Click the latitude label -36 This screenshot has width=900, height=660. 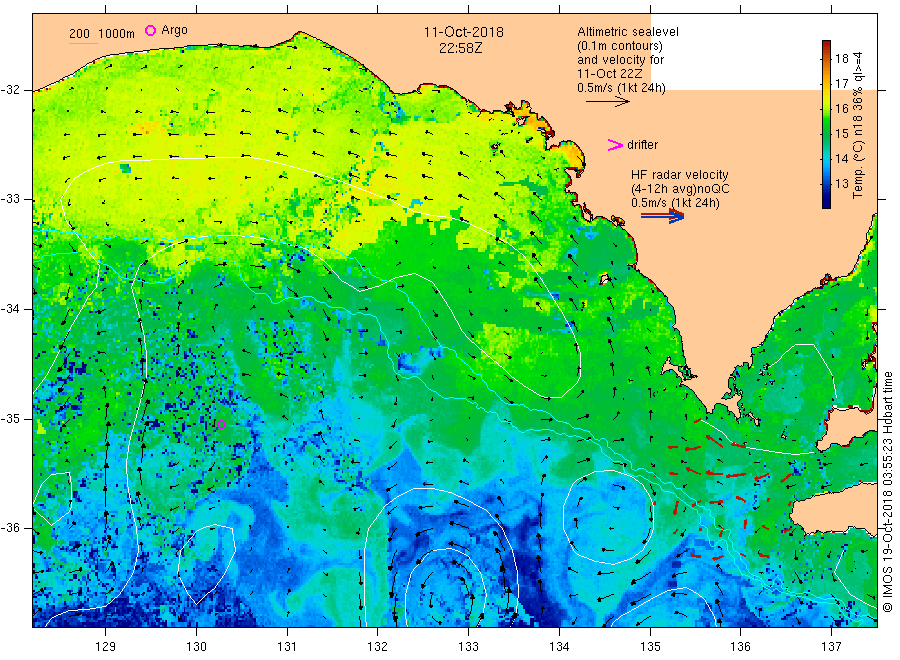10,528
